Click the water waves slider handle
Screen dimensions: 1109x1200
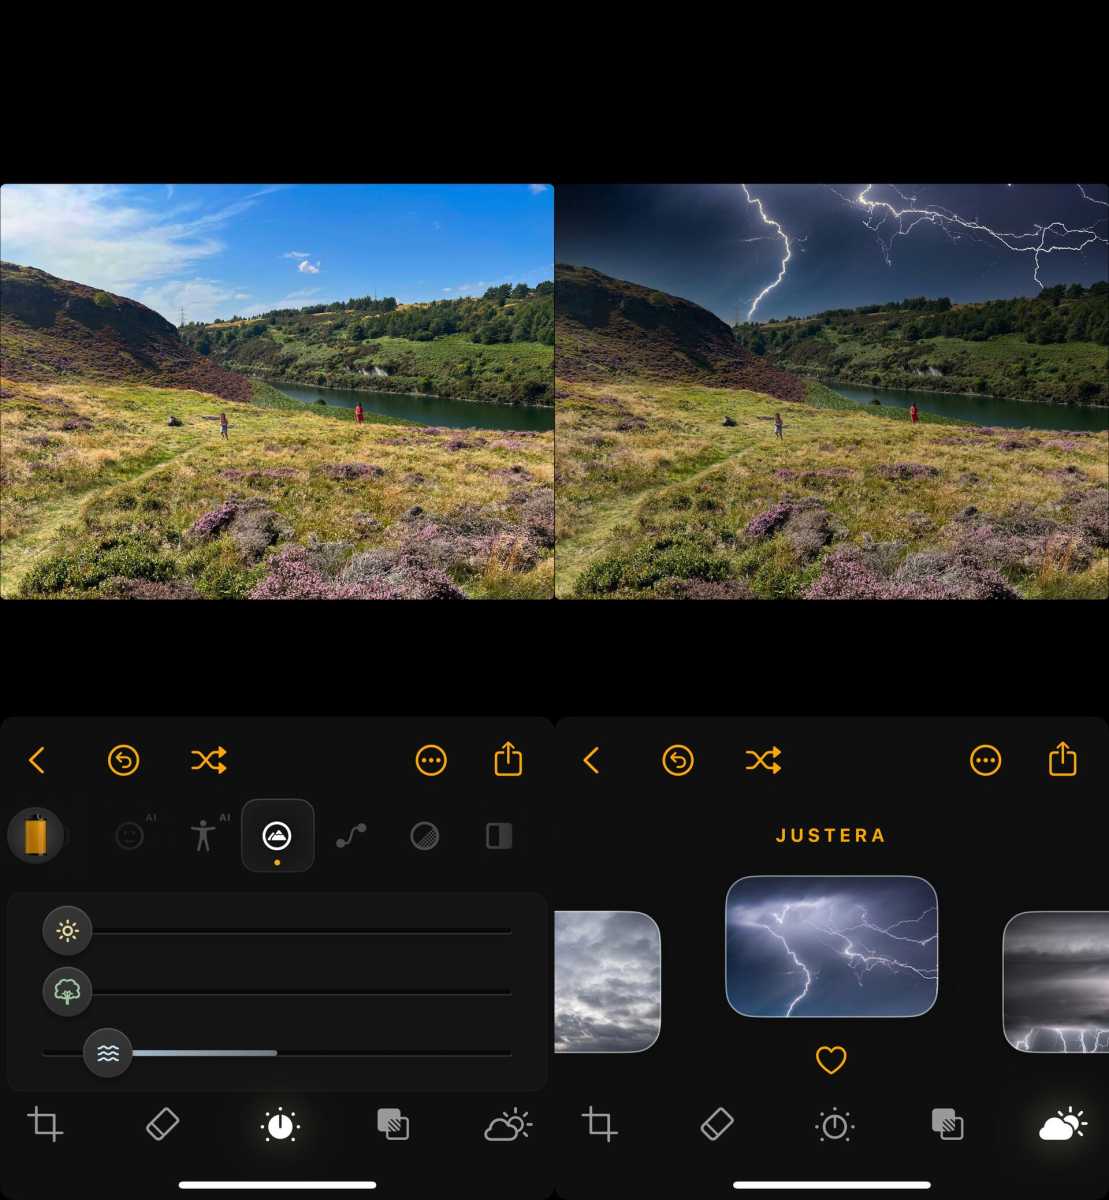(108, 1053)
